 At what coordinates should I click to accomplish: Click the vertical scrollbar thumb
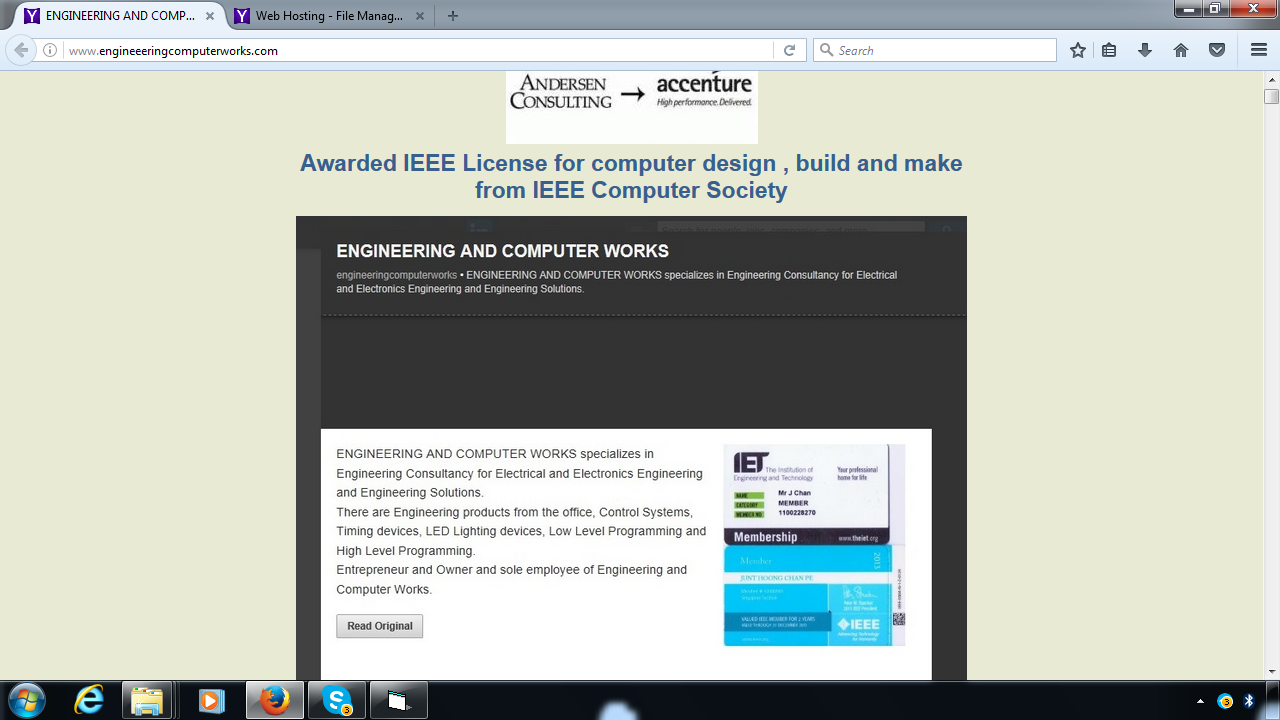click(x=1271, y=96)
